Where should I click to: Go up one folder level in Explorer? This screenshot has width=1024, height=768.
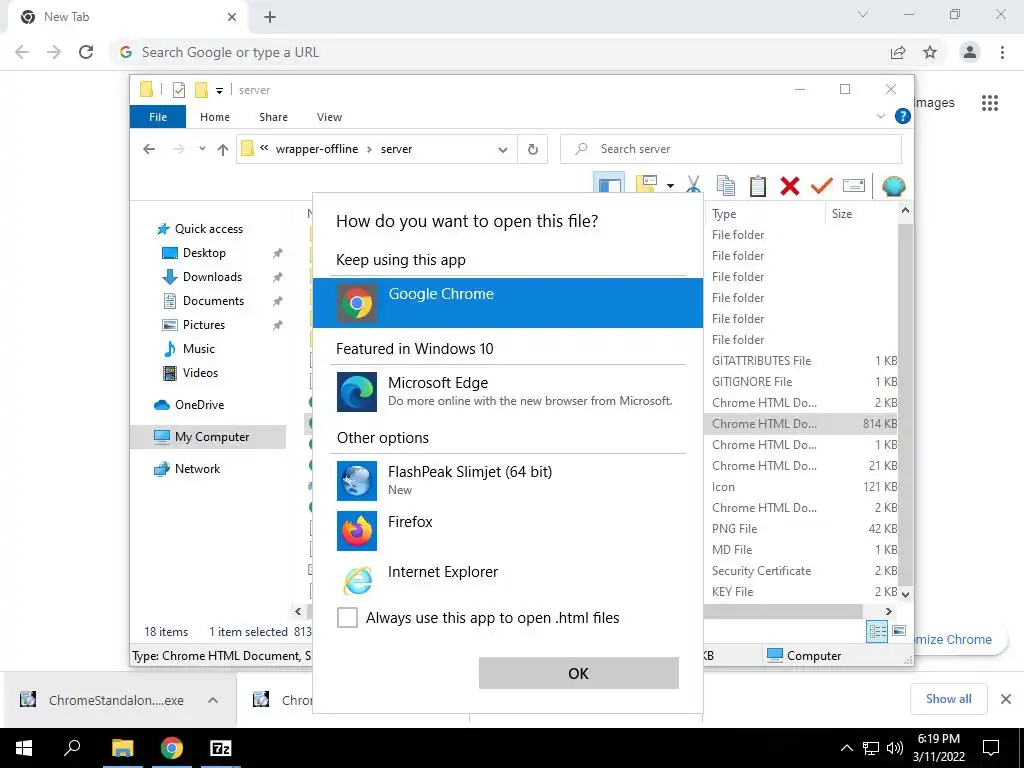pos(223,150)
